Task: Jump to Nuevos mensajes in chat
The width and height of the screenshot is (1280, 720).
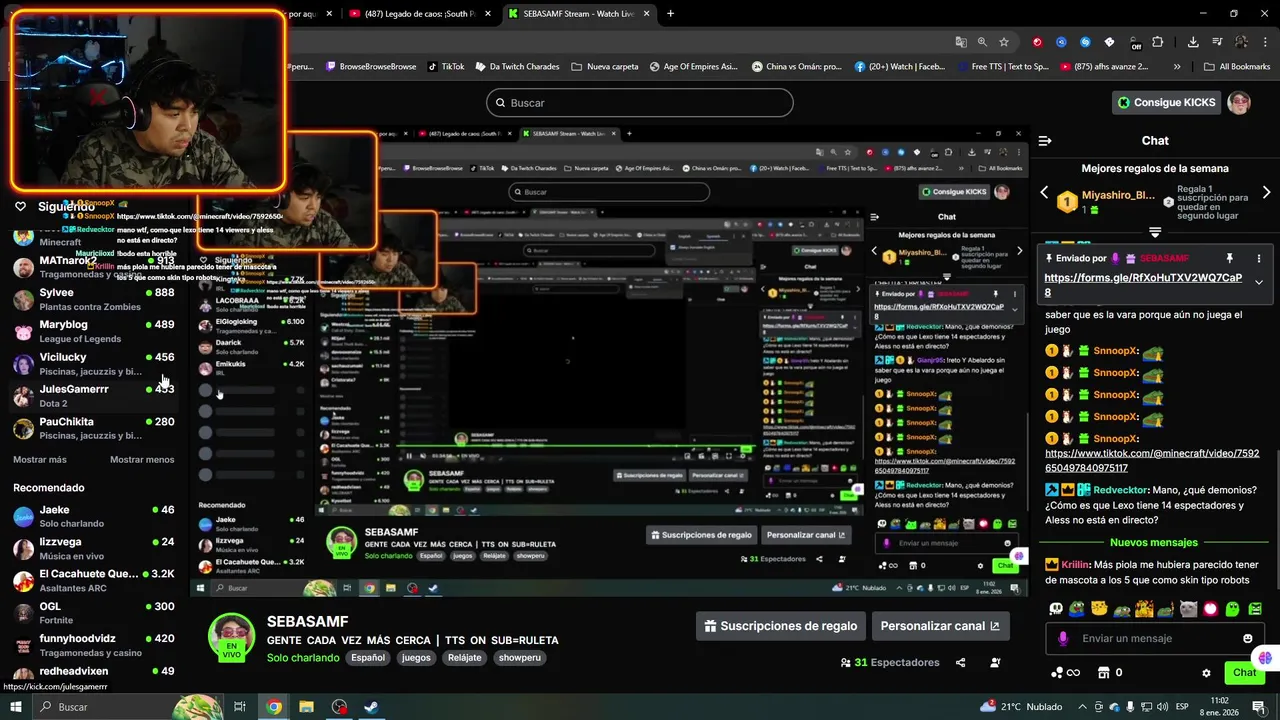Action: point(1153,542)
